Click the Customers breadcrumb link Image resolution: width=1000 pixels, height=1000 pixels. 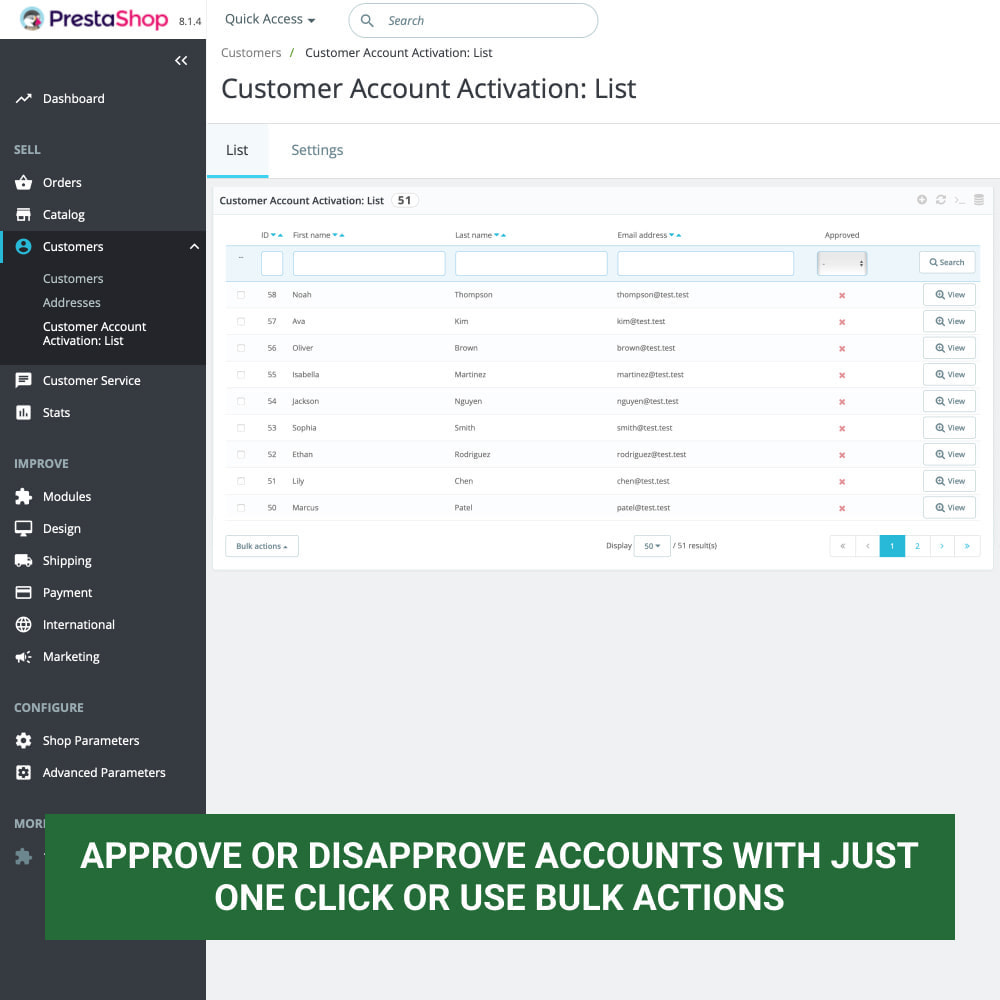(x=251, y=52)
